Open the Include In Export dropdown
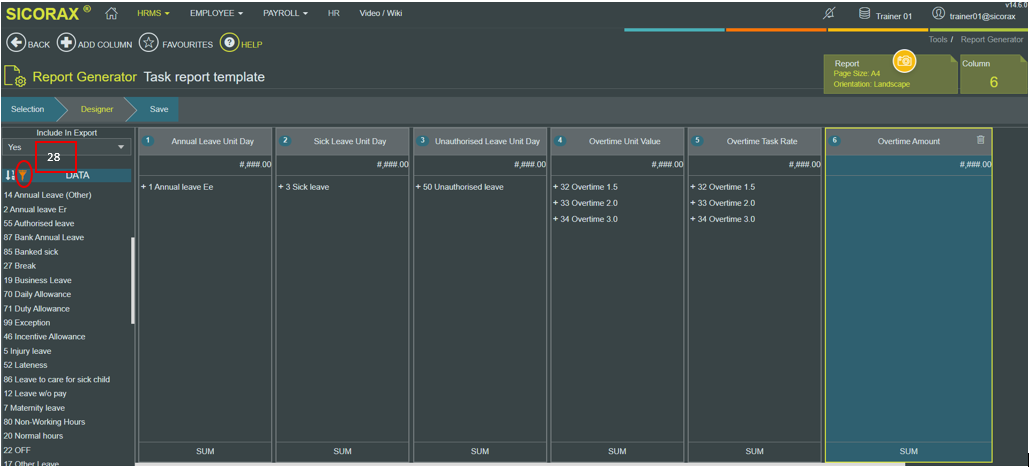The image size is (1030, 467). click(x=66, y=147)
